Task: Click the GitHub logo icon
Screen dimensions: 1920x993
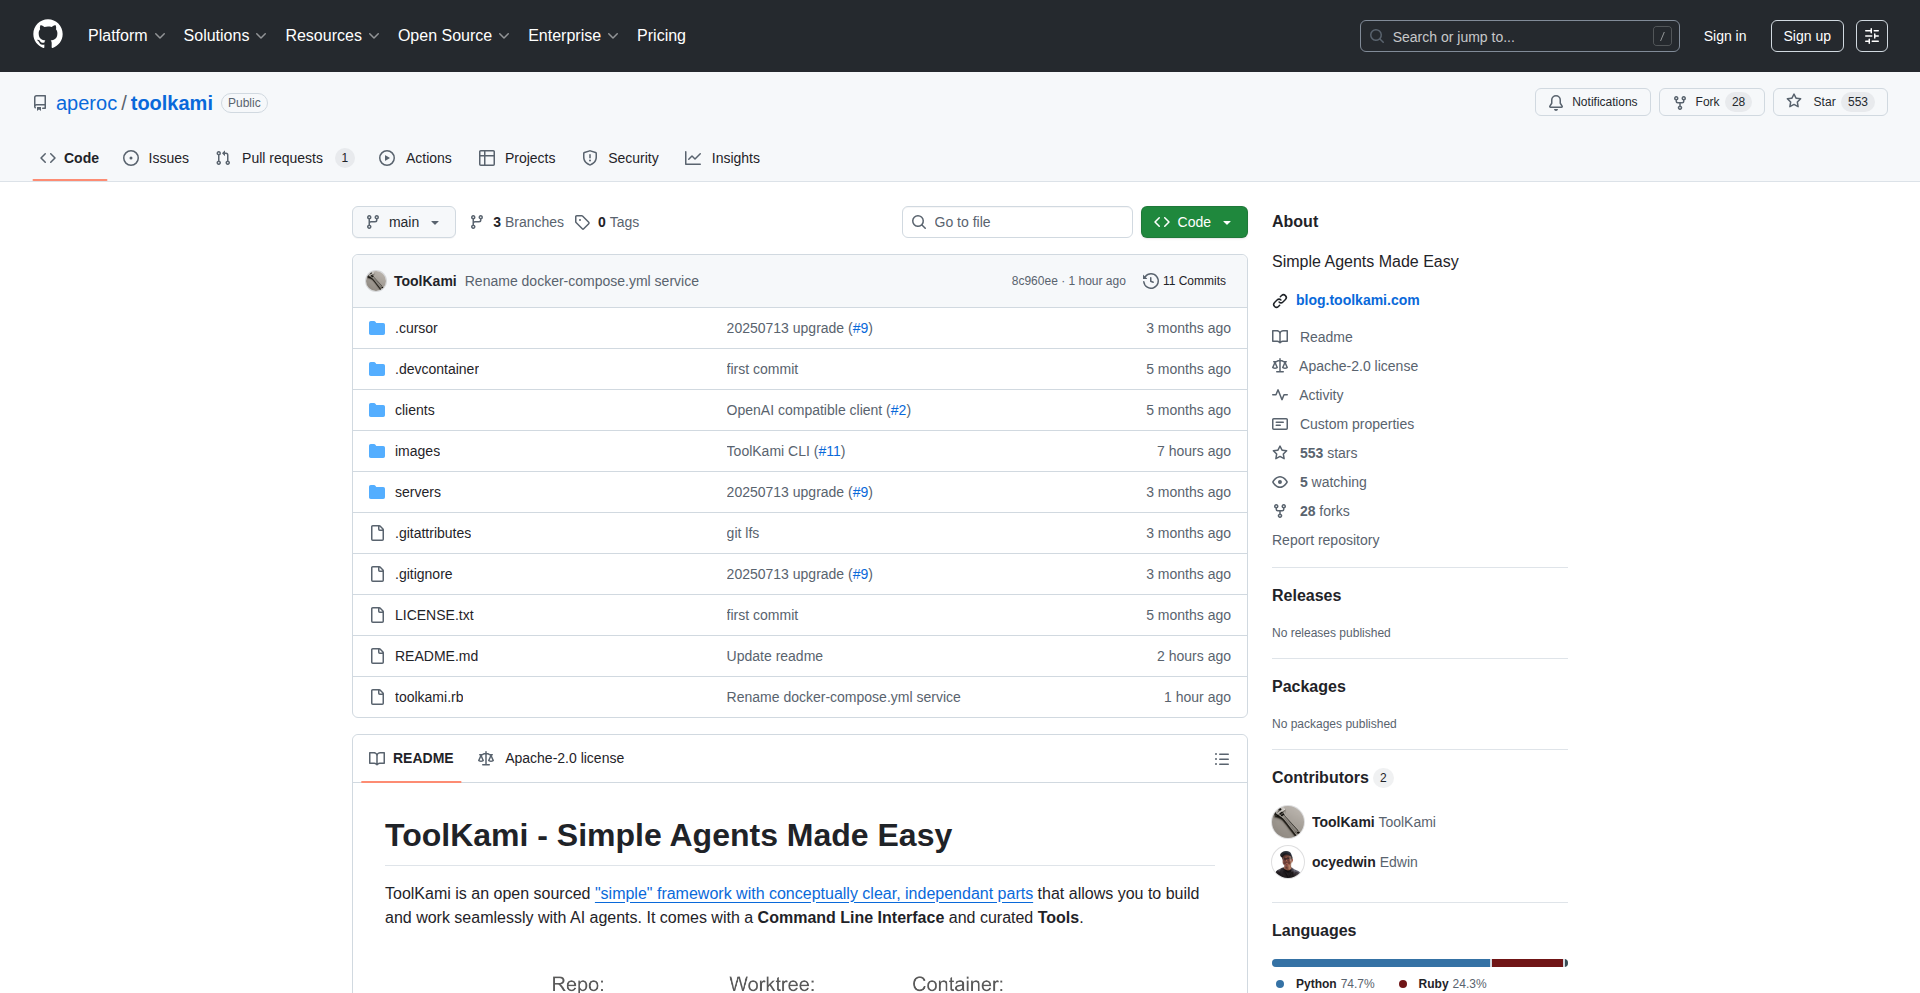Action: (x=48, y=35)
